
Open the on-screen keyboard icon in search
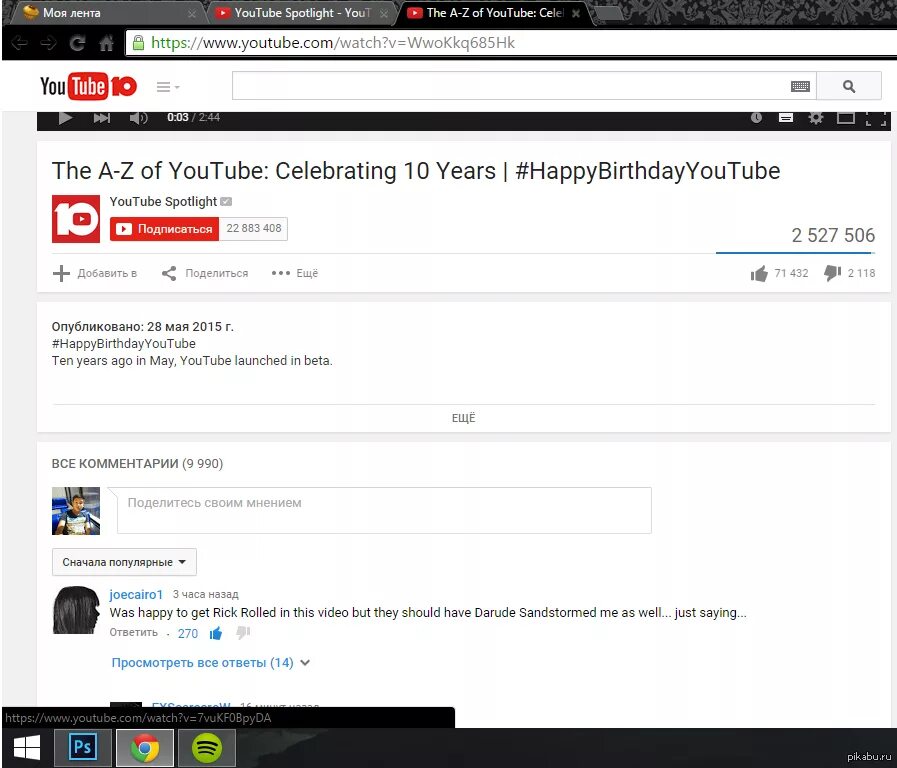(800, 86)
